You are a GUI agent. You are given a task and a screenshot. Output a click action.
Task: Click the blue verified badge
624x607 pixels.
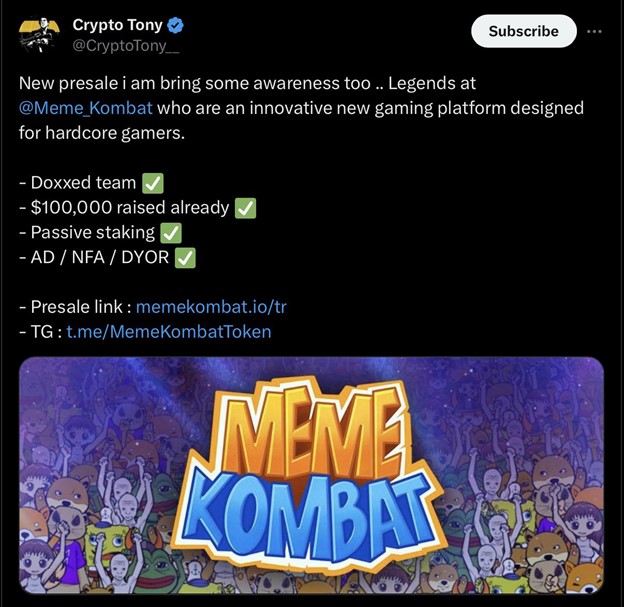(175, 26)
